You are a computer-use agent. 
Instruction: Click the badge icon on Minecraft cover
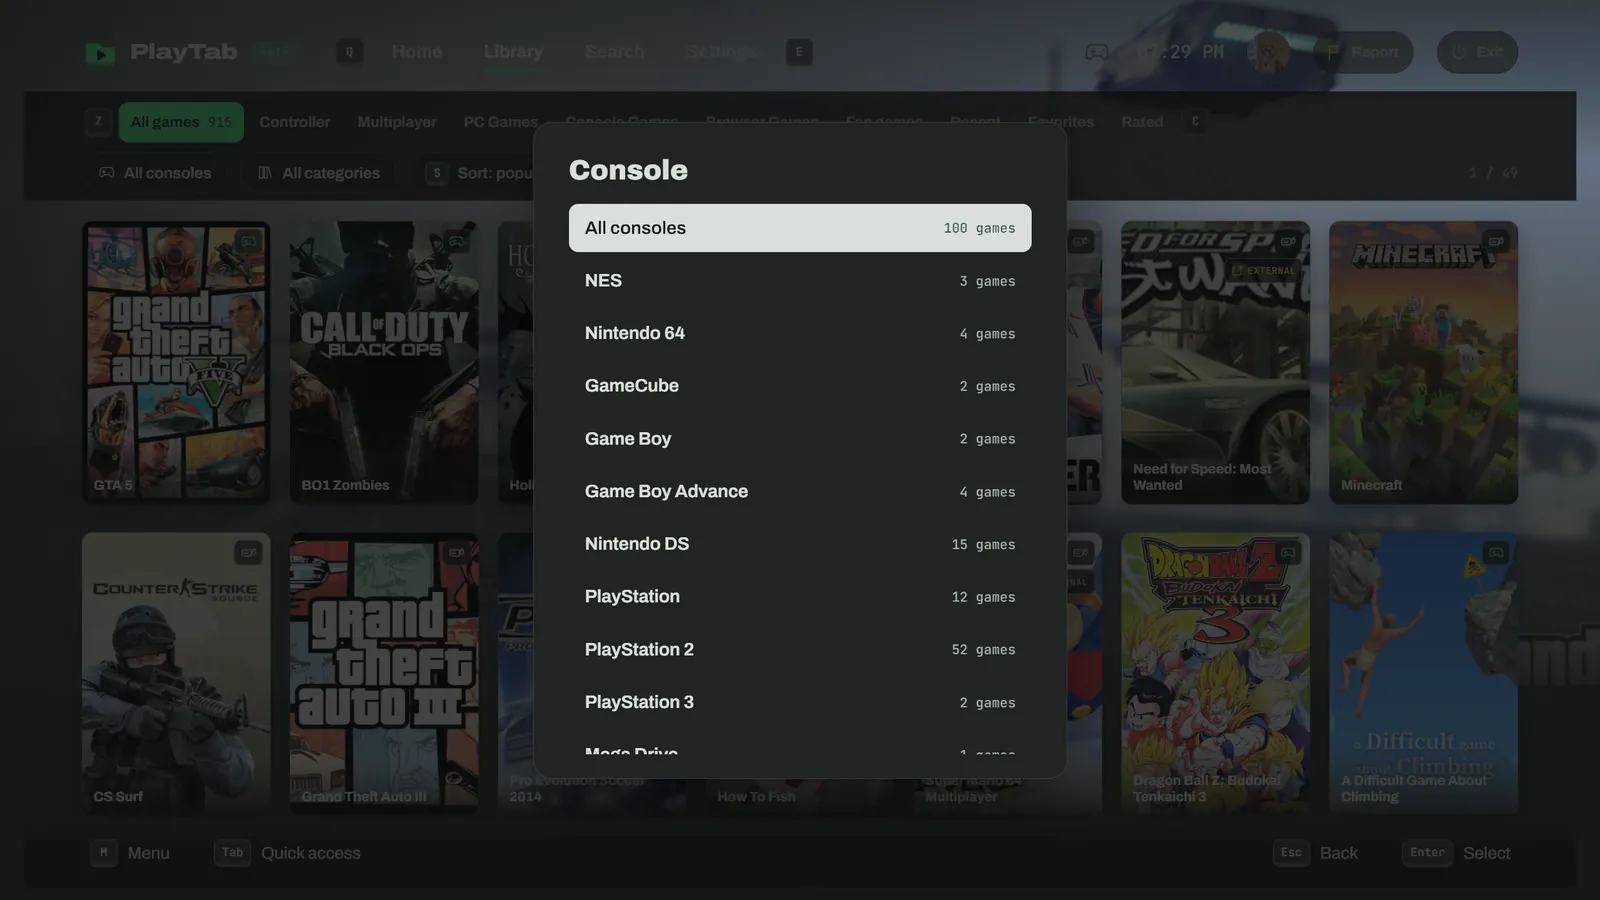click(1496, 241)
